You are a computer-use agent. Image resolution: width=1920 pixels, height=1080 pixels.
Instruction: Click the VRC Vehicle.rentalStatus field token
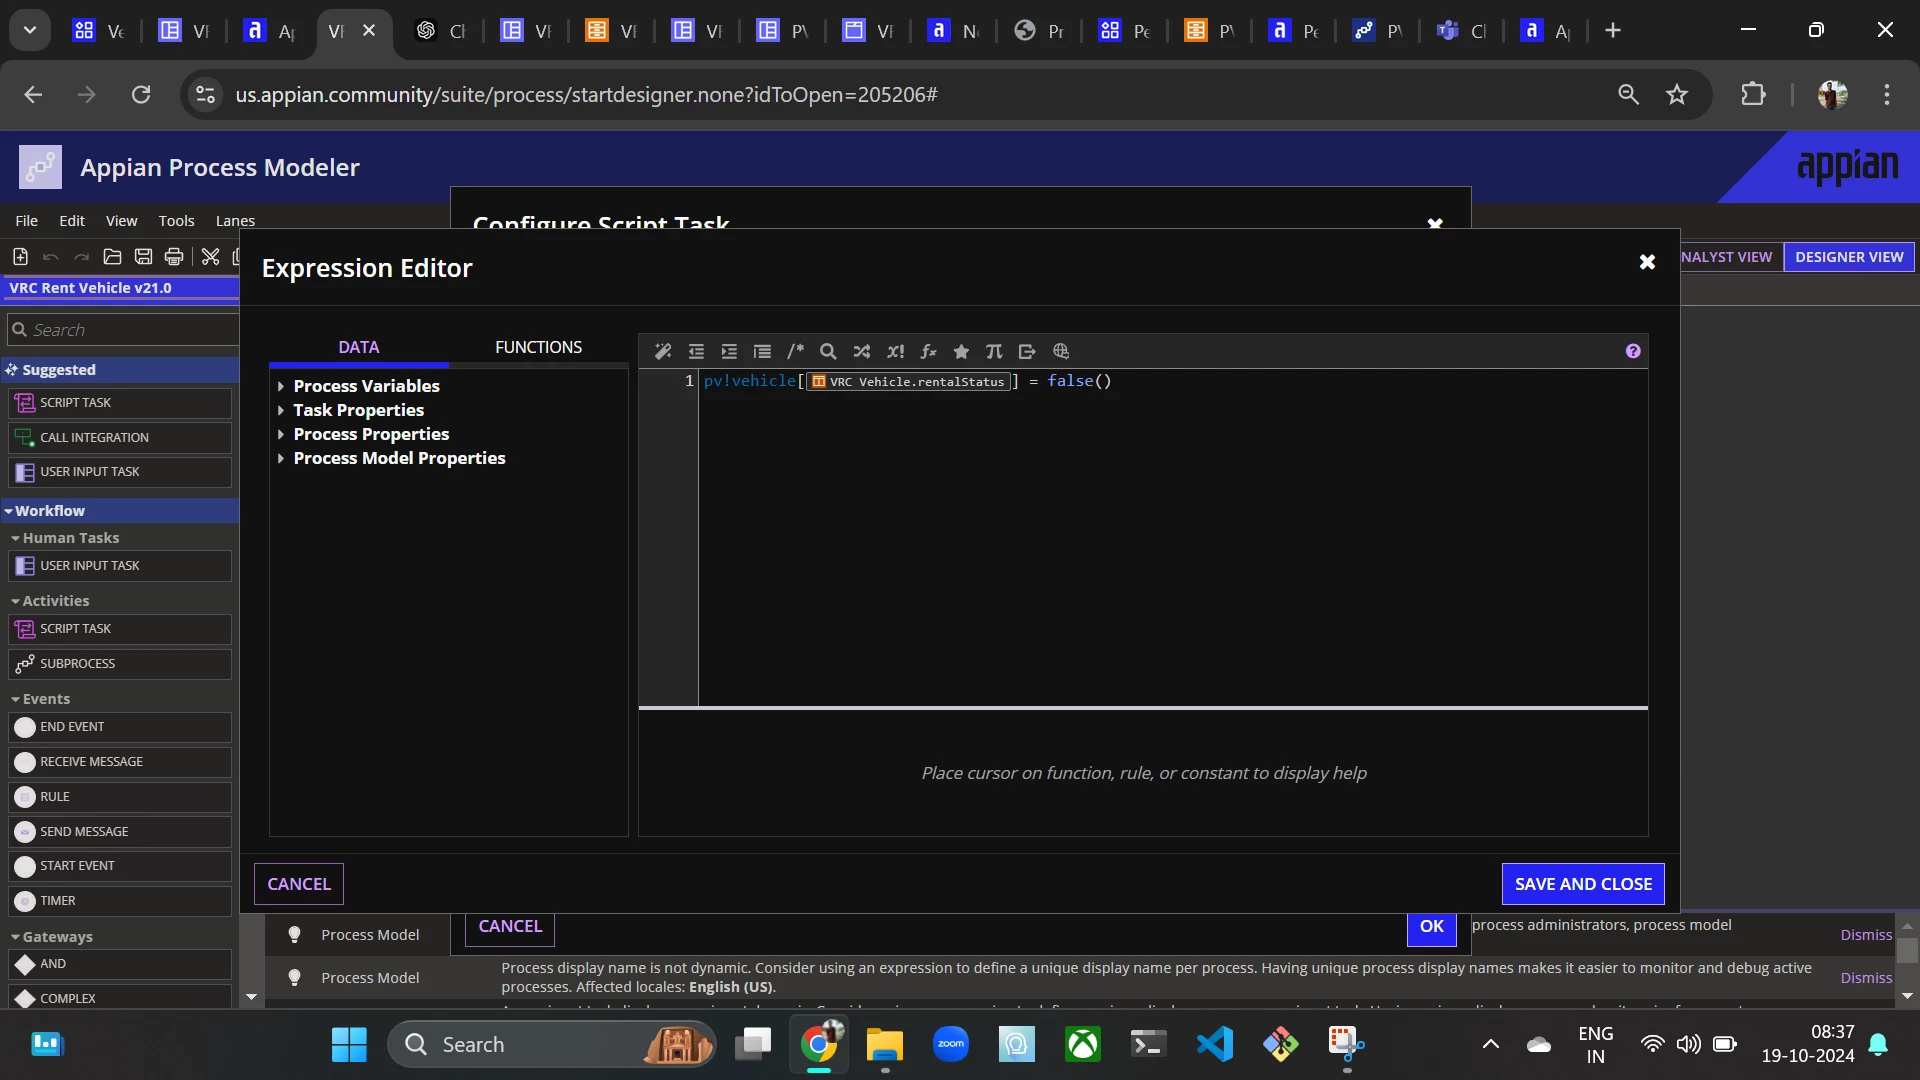[908, 381]
